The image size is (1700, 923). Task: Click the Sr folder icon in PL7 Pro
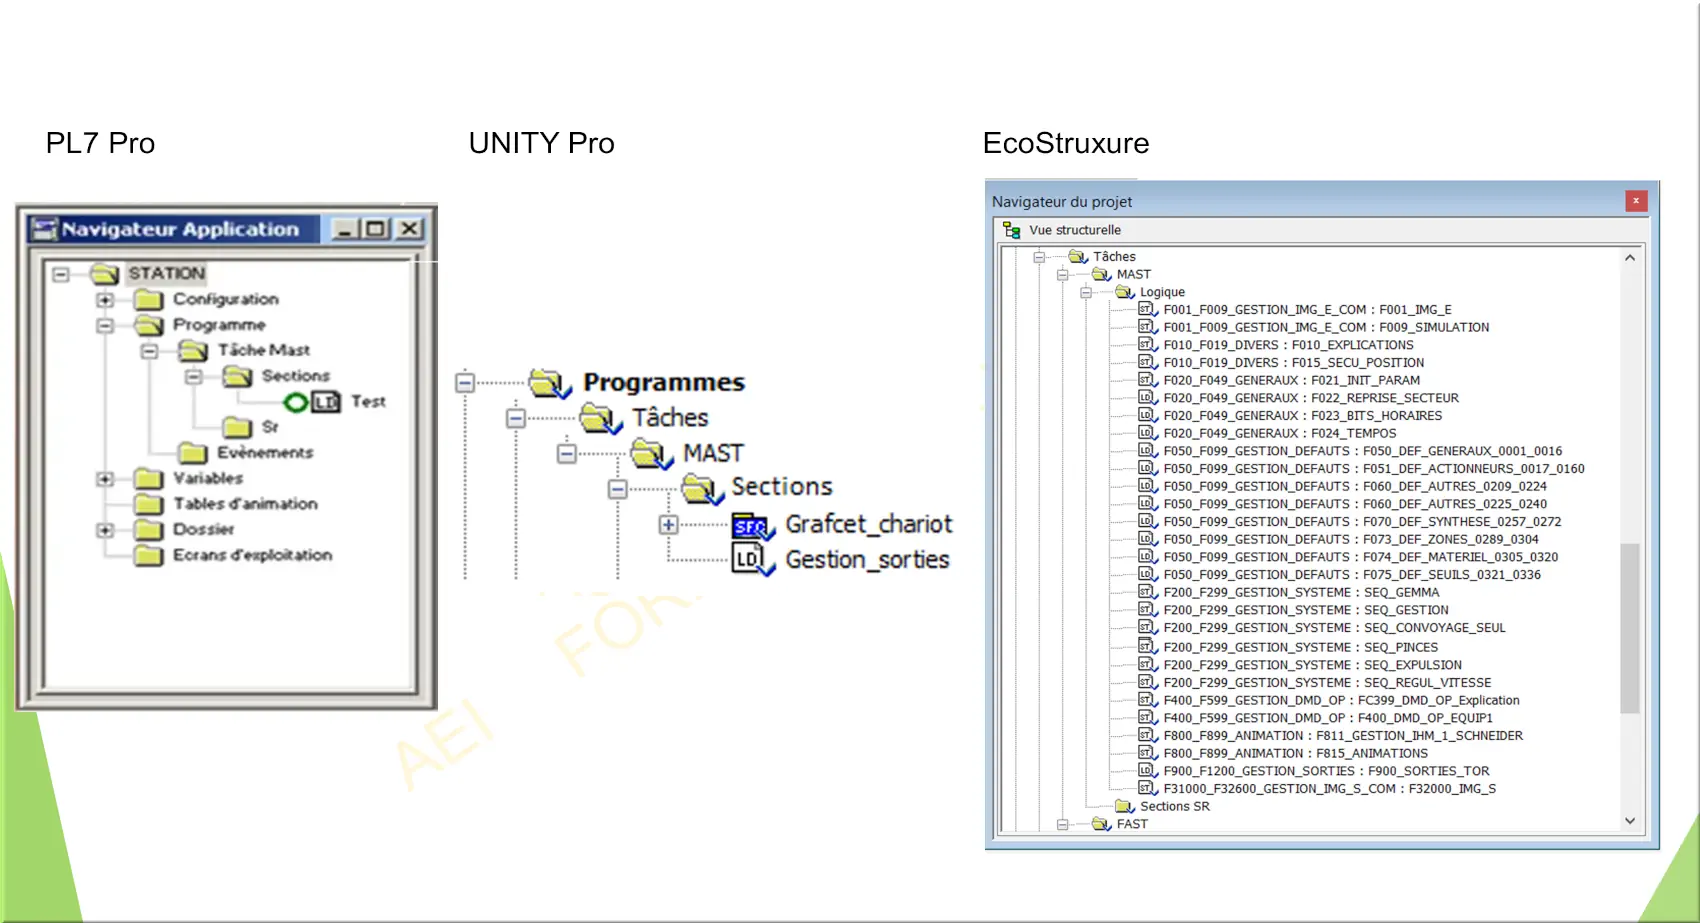[x=237, y=427]
